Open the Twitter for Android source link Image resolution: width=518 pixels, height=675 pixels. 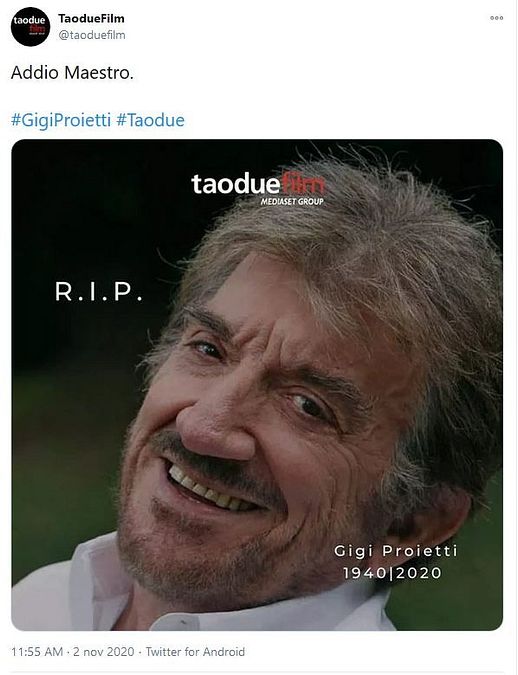pos(195,651)
